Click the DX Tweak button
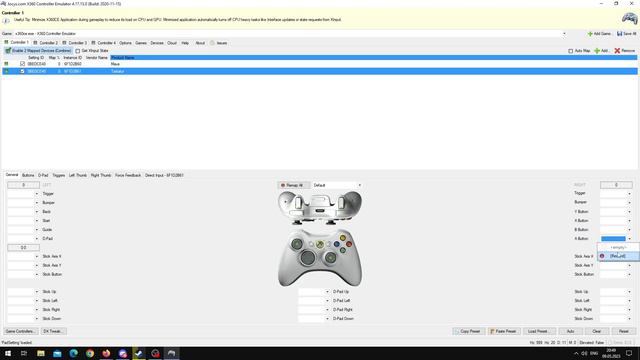 coord(53,331)
